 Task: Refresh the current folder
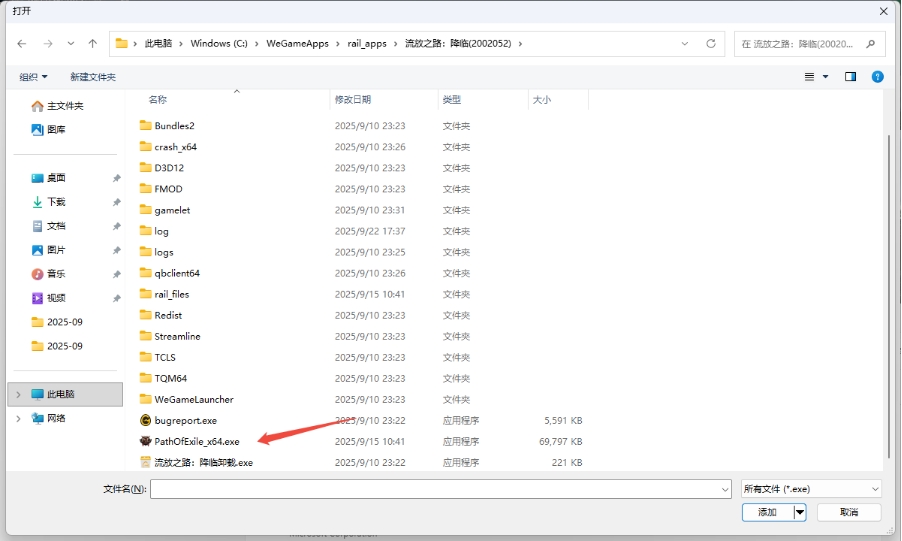[711, 44]
